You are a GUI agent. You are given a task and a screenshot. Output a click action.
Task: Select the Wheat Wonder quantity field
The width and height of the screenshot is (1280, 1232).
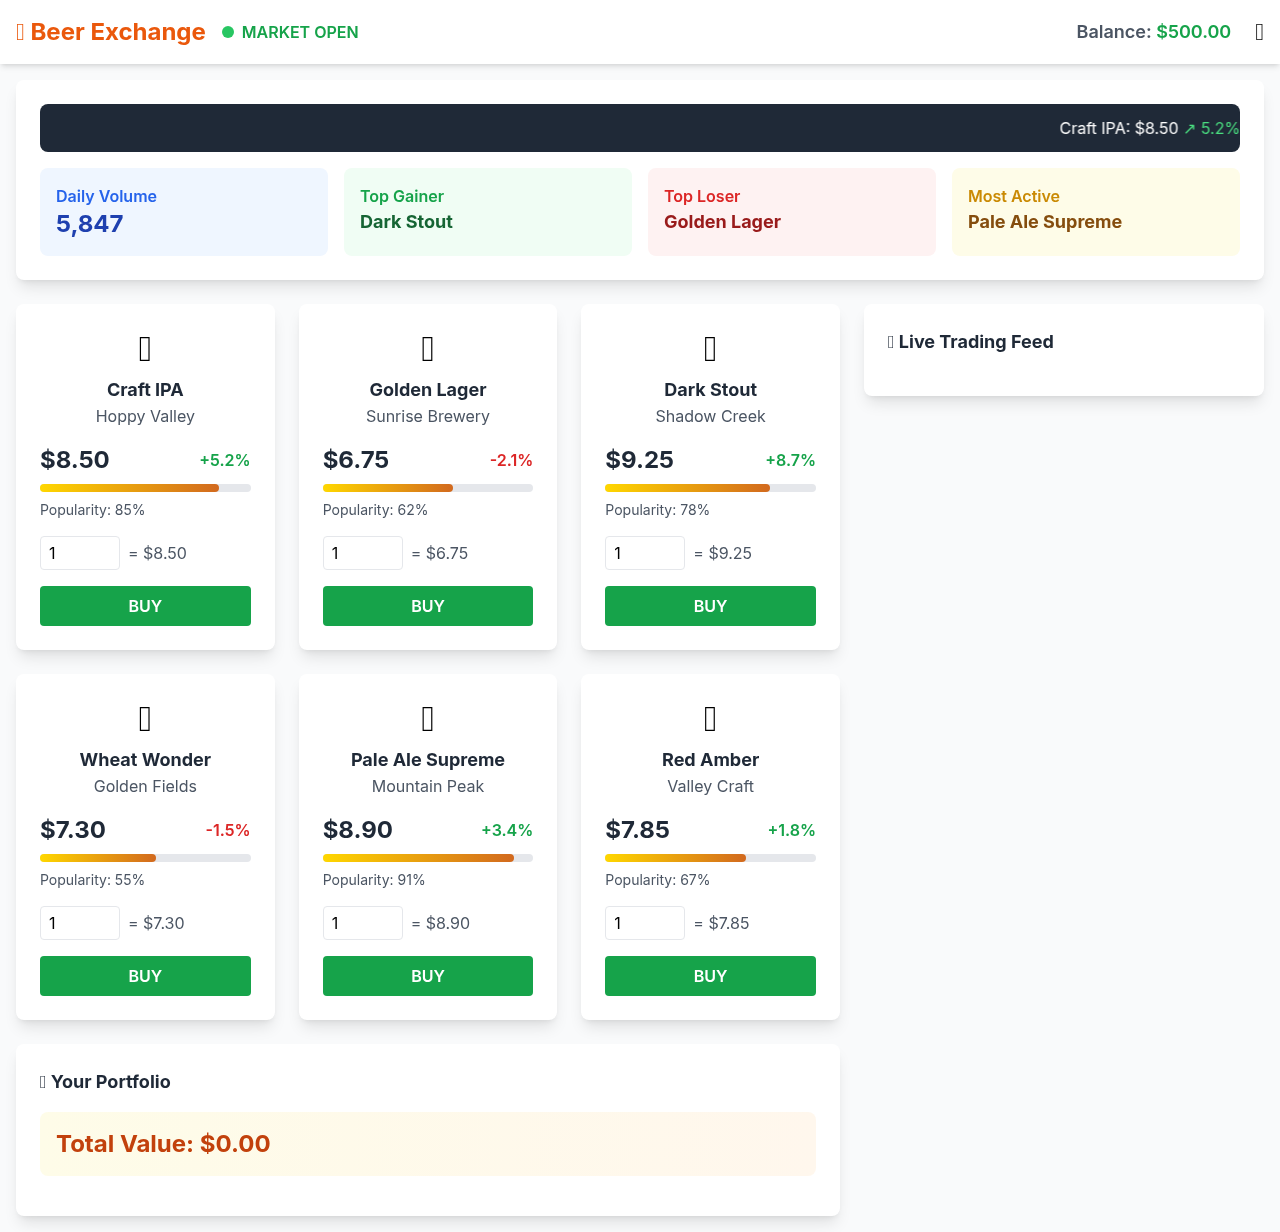coord(79,922)
